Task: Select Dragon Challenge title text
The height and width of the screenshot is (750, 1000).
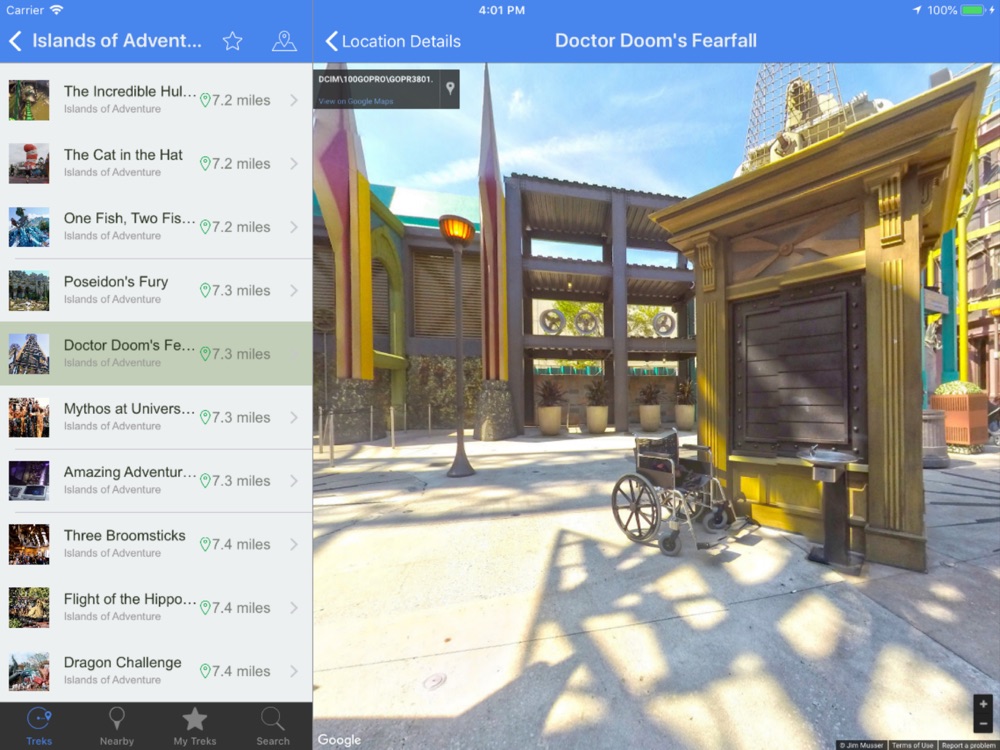Action: [122, 663]
